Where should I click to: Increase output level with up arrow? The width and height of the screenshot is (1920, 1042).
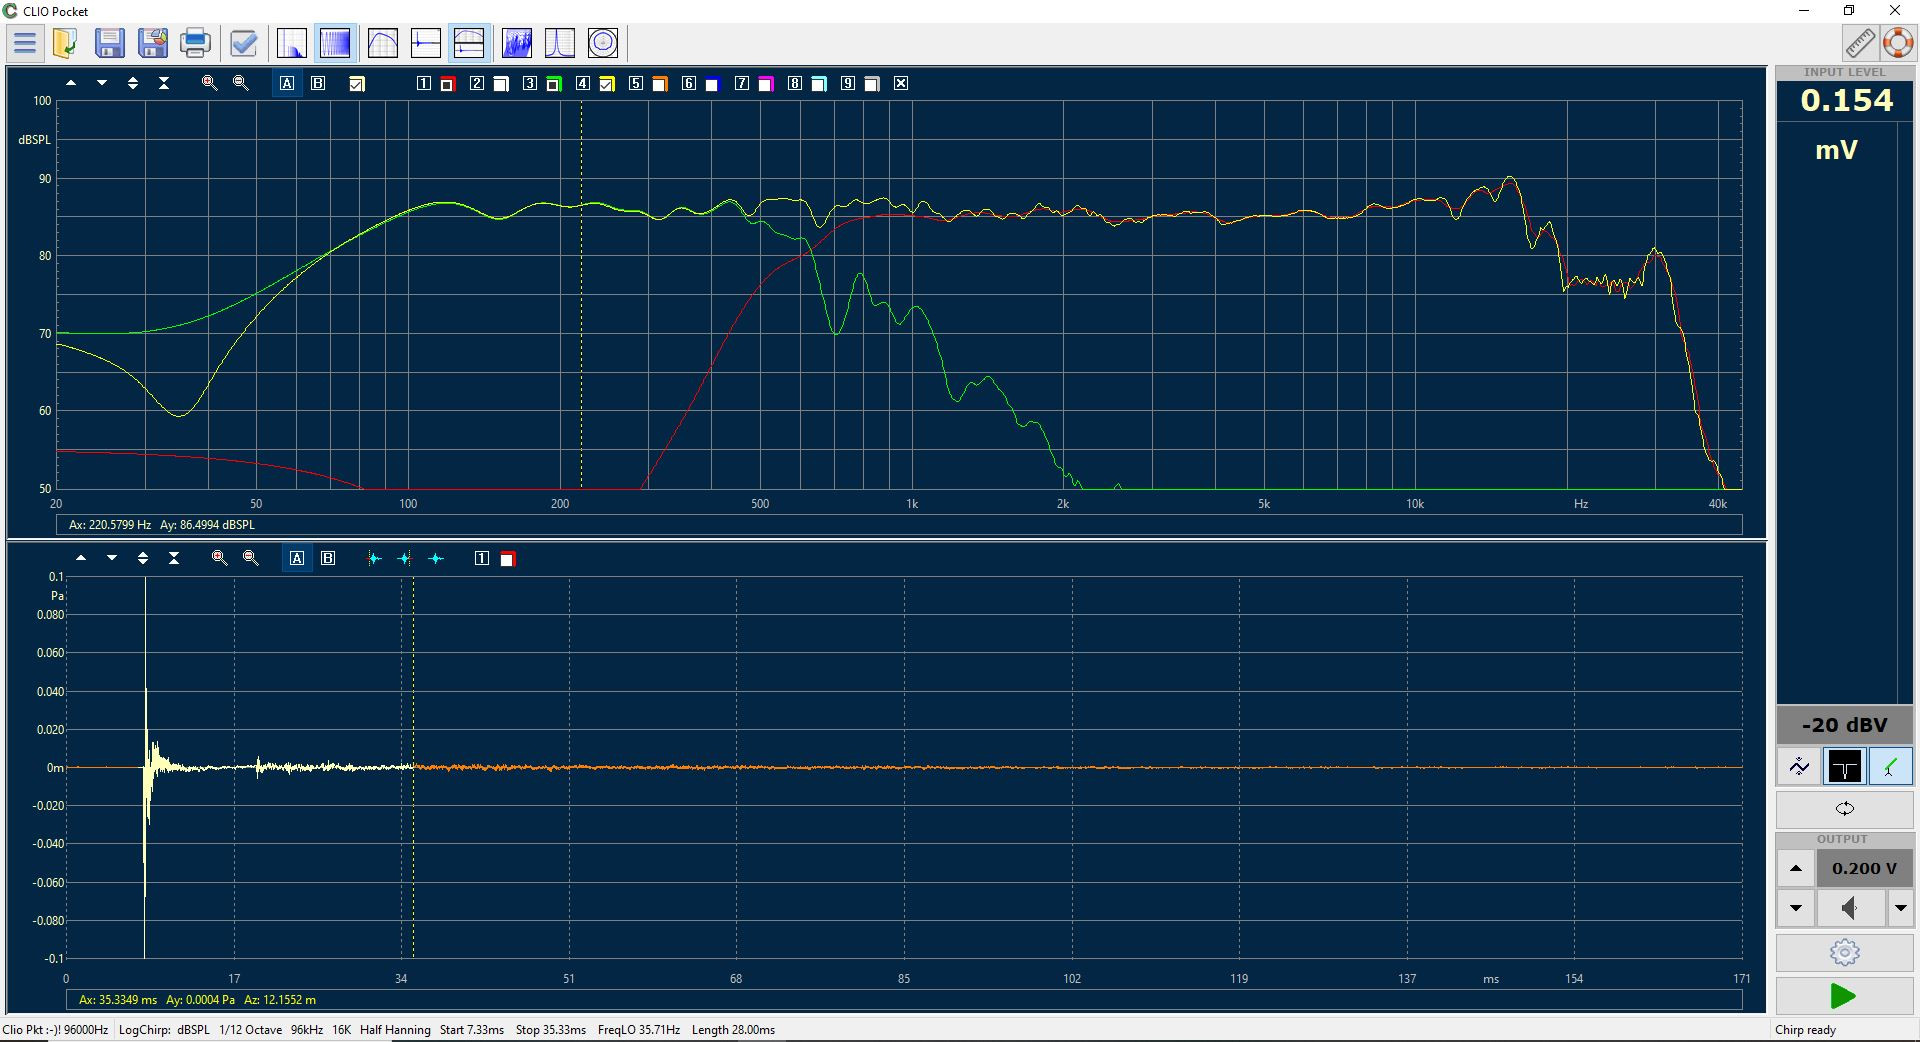[1796, 868]
